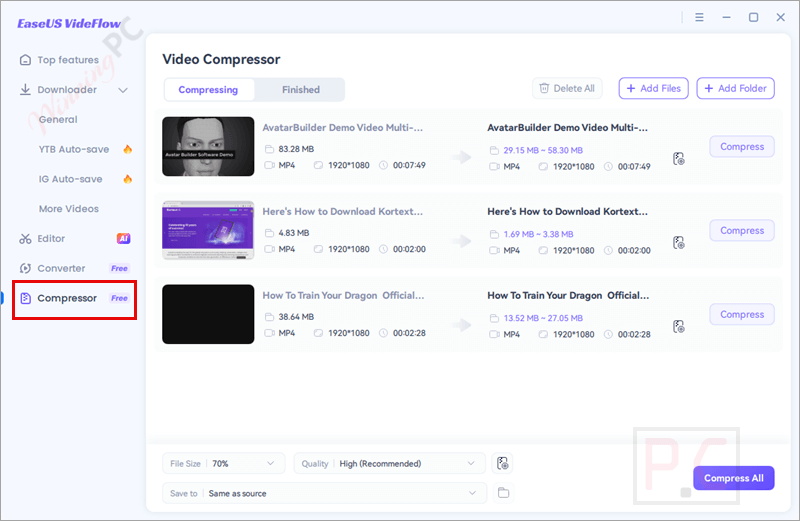Viewport: 800px width, 521px height.
Task: Open AvatarBuilder Demo Video thumbnail
Action: [208, 146]
